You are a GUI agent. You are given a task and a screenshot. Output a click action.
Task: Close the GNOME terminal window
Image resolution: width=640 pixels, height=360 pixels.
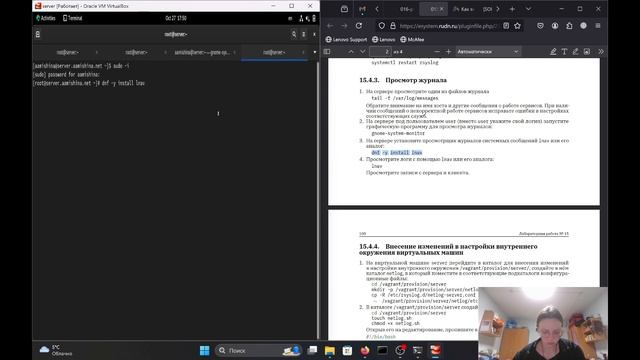pyautogui.click(x=314, y=34)
